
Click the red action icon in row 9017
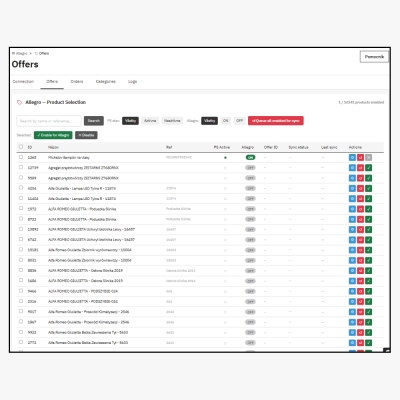360,312
